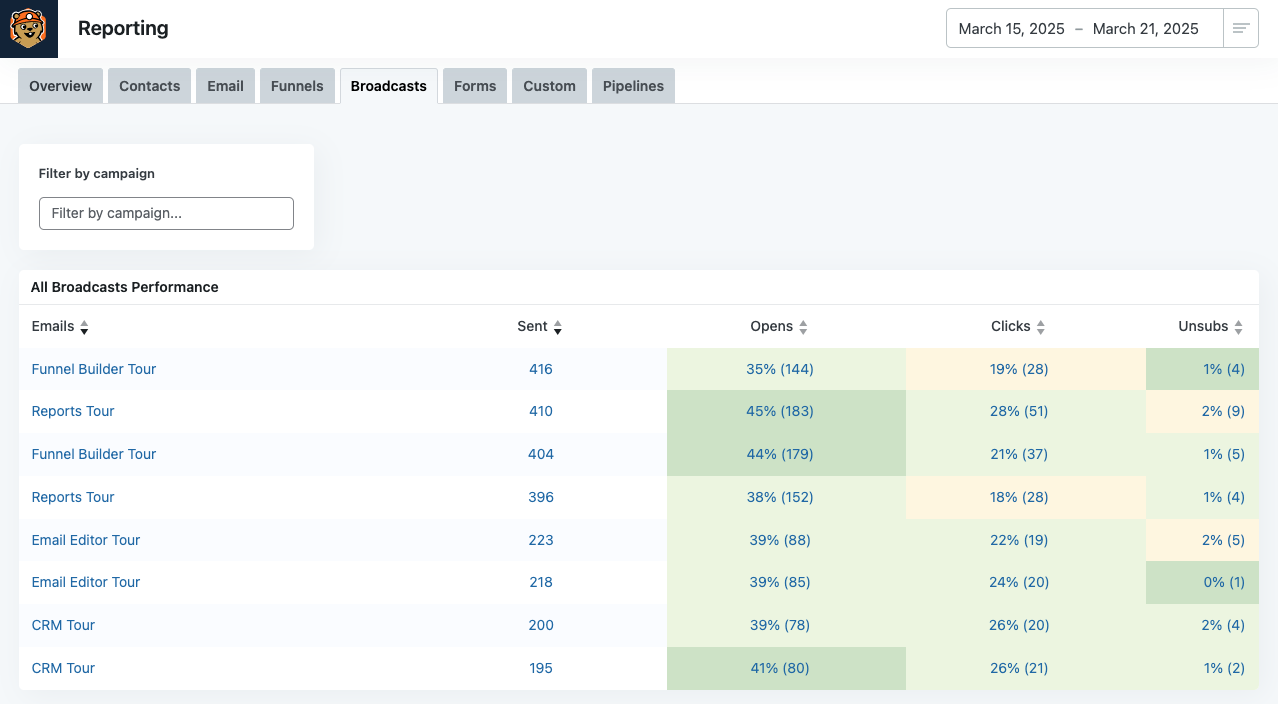Switch to the Custom tab

[x=549, y=86]
